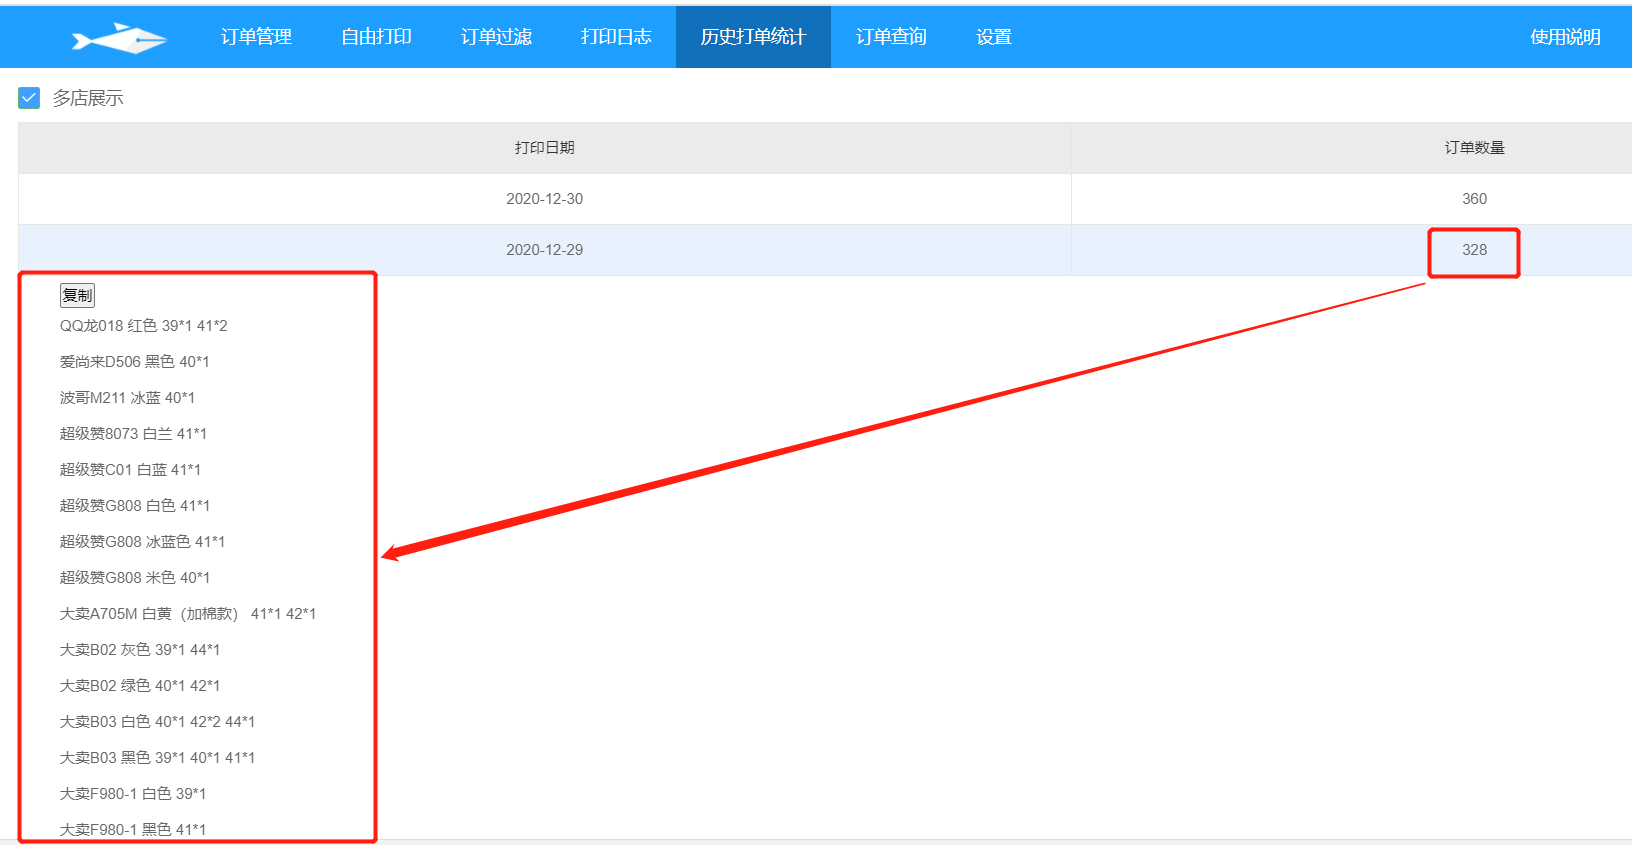Open the 打印日志 tab
This screenshot has height=845, width=1632.
click(616, 37)
